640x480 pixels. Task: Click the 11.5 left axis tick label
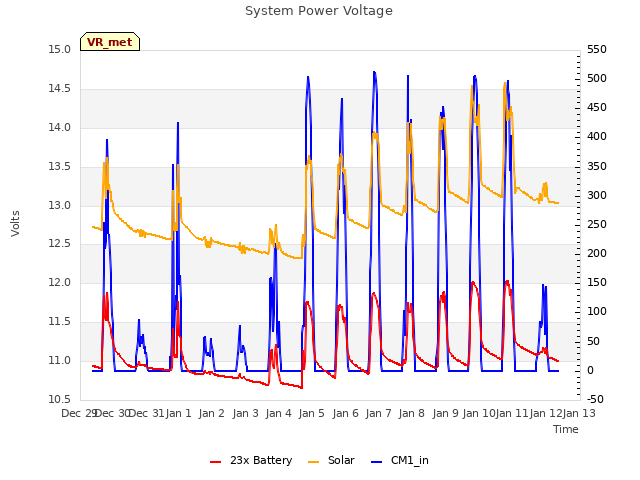[60, 322]
